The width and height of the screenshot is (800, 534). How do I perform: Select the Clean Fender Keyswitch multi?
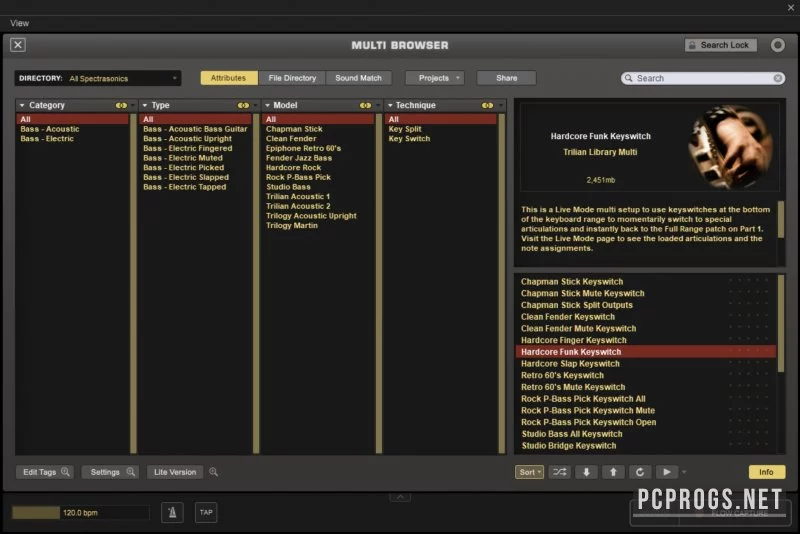coord(645,317)
